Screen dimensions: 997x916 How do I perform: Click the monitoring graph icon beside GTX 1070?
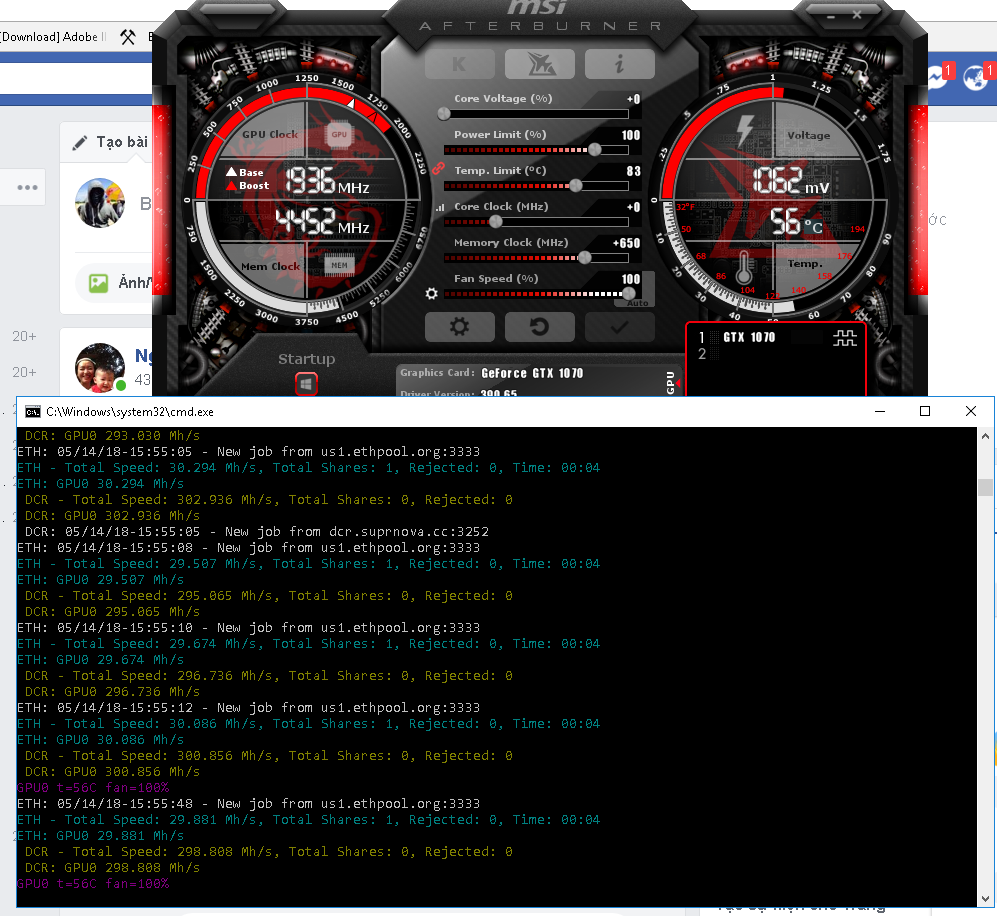click(x=845, y=338)
